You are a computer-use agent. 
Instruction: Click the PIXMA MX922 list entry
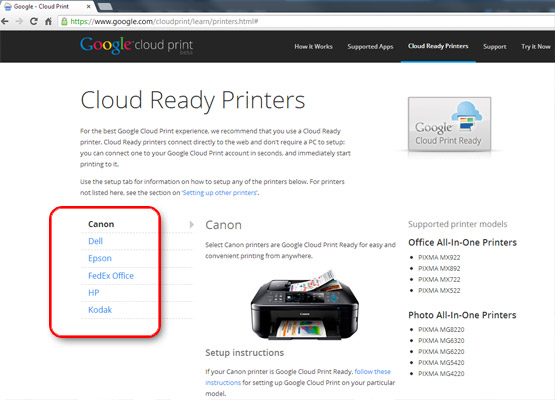(x=439, y=257)
